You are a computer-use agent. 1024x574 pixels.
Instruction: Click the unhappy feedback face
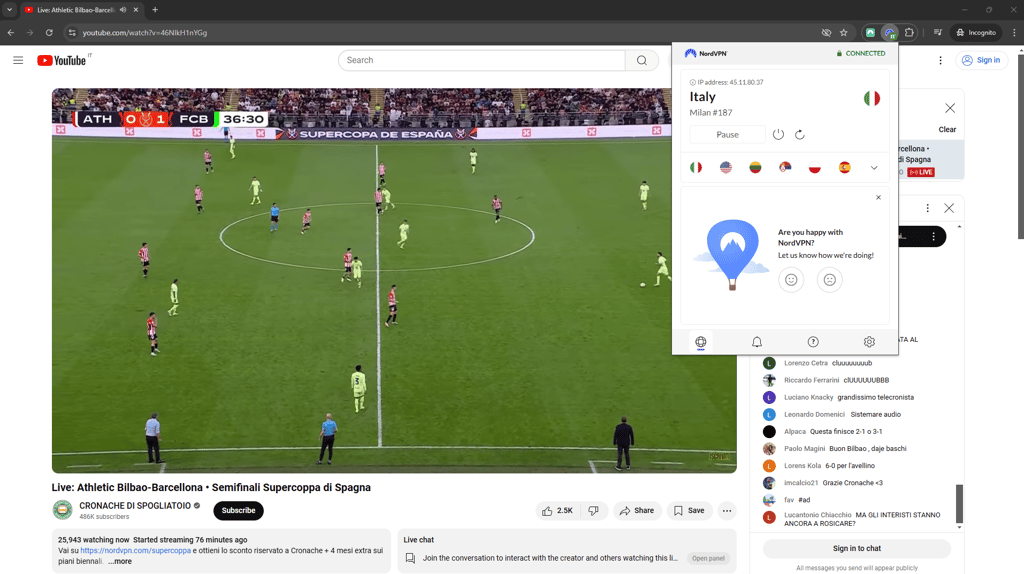829,279
